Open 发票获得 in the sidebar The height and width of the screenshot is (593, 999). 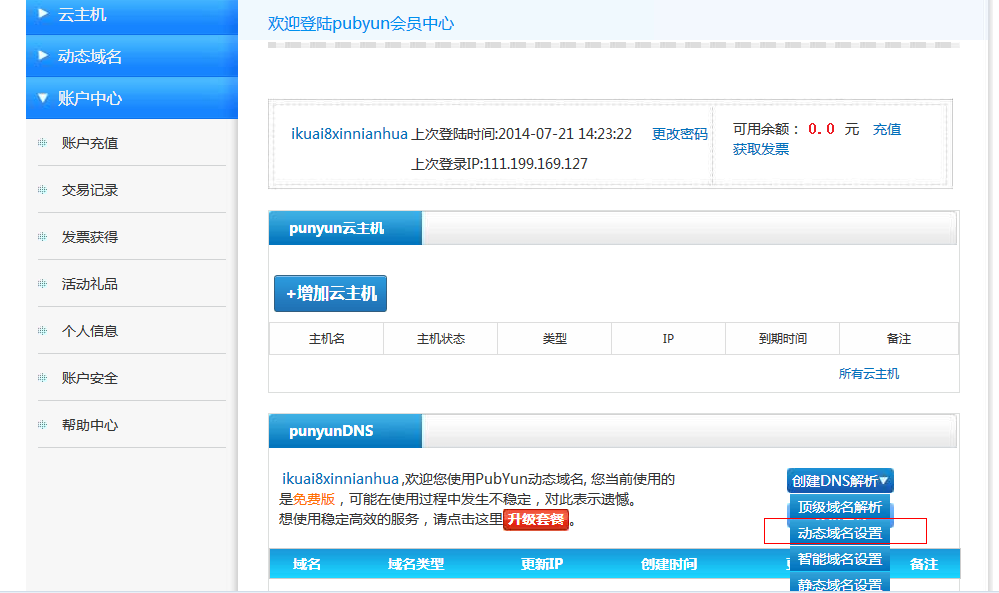(90, 238)
